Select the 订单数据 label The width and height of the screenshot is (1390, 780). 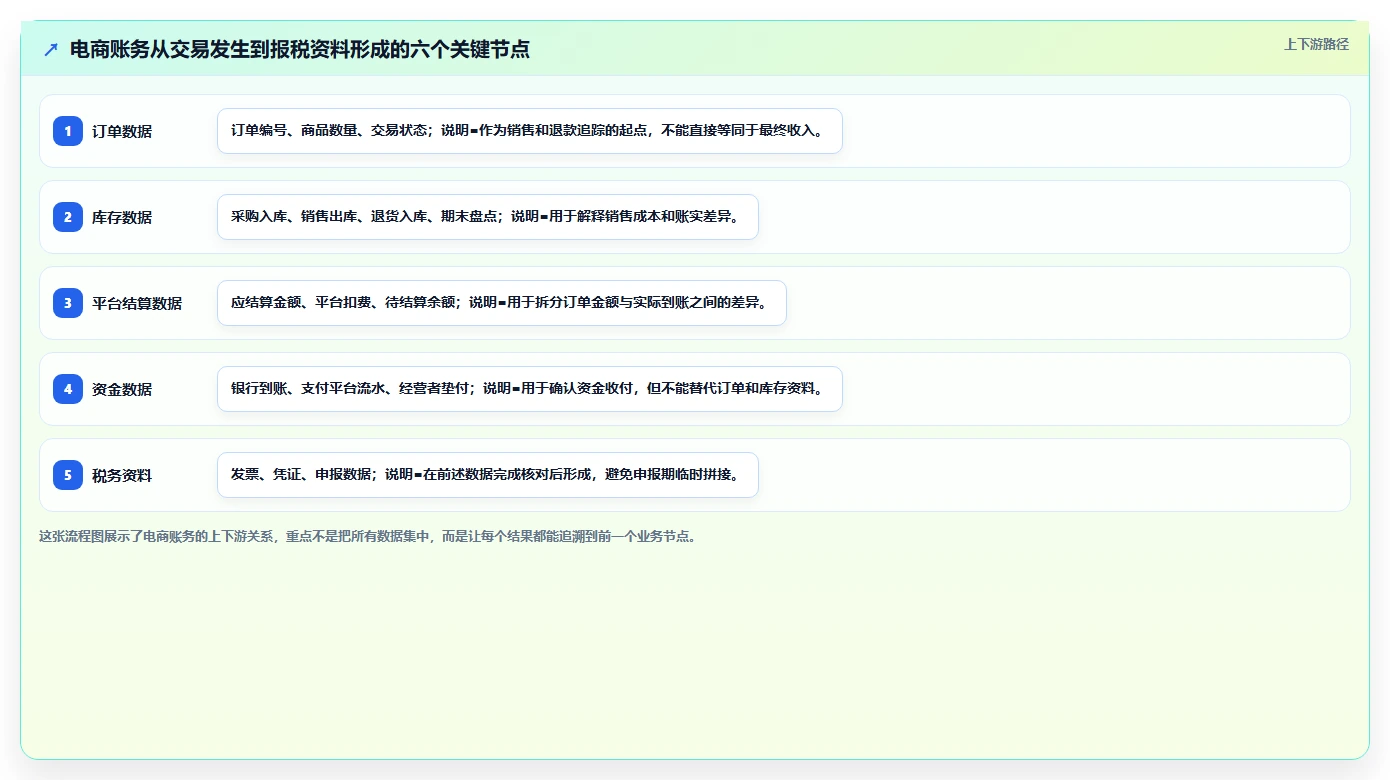(122, 131)
